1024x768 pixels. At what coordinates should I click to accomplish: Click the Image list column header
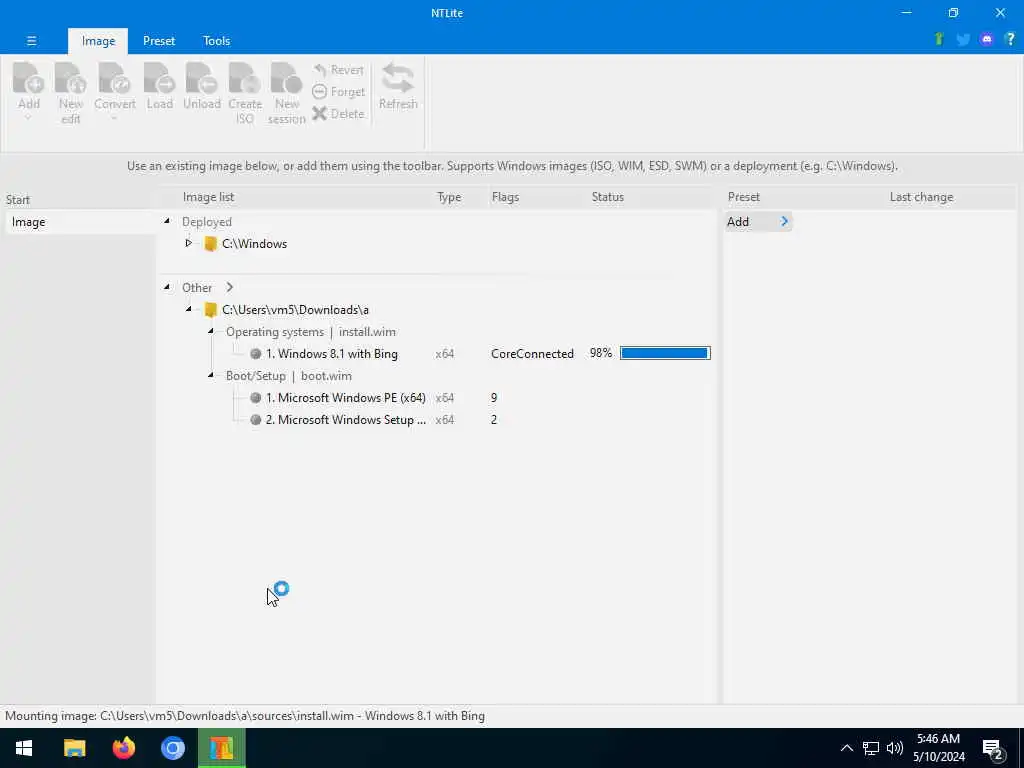pyautogui.click(x=208, y=197)
